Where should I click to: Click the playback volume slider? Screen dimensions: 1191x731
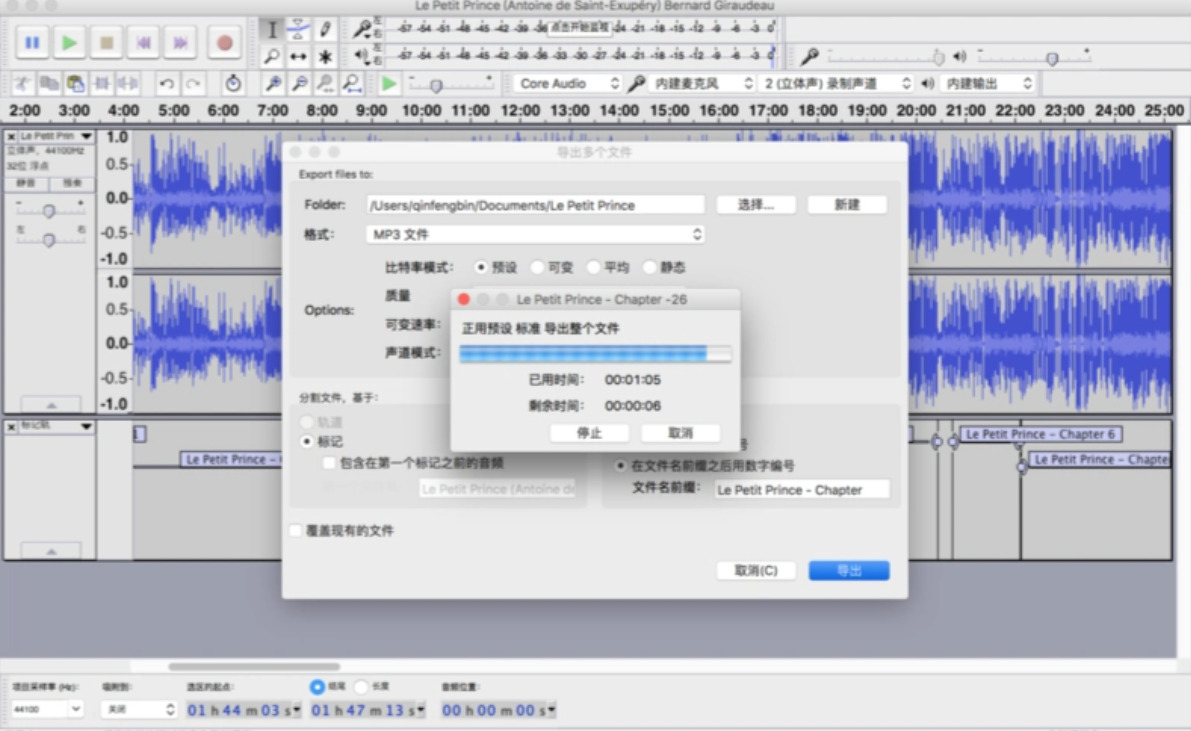point(1035,57)
